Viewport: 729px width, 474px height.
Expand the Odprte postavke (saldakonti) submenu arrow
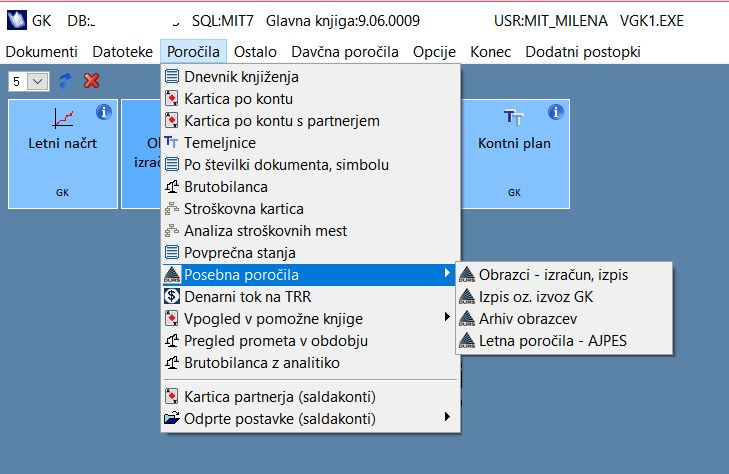(447, 416)
